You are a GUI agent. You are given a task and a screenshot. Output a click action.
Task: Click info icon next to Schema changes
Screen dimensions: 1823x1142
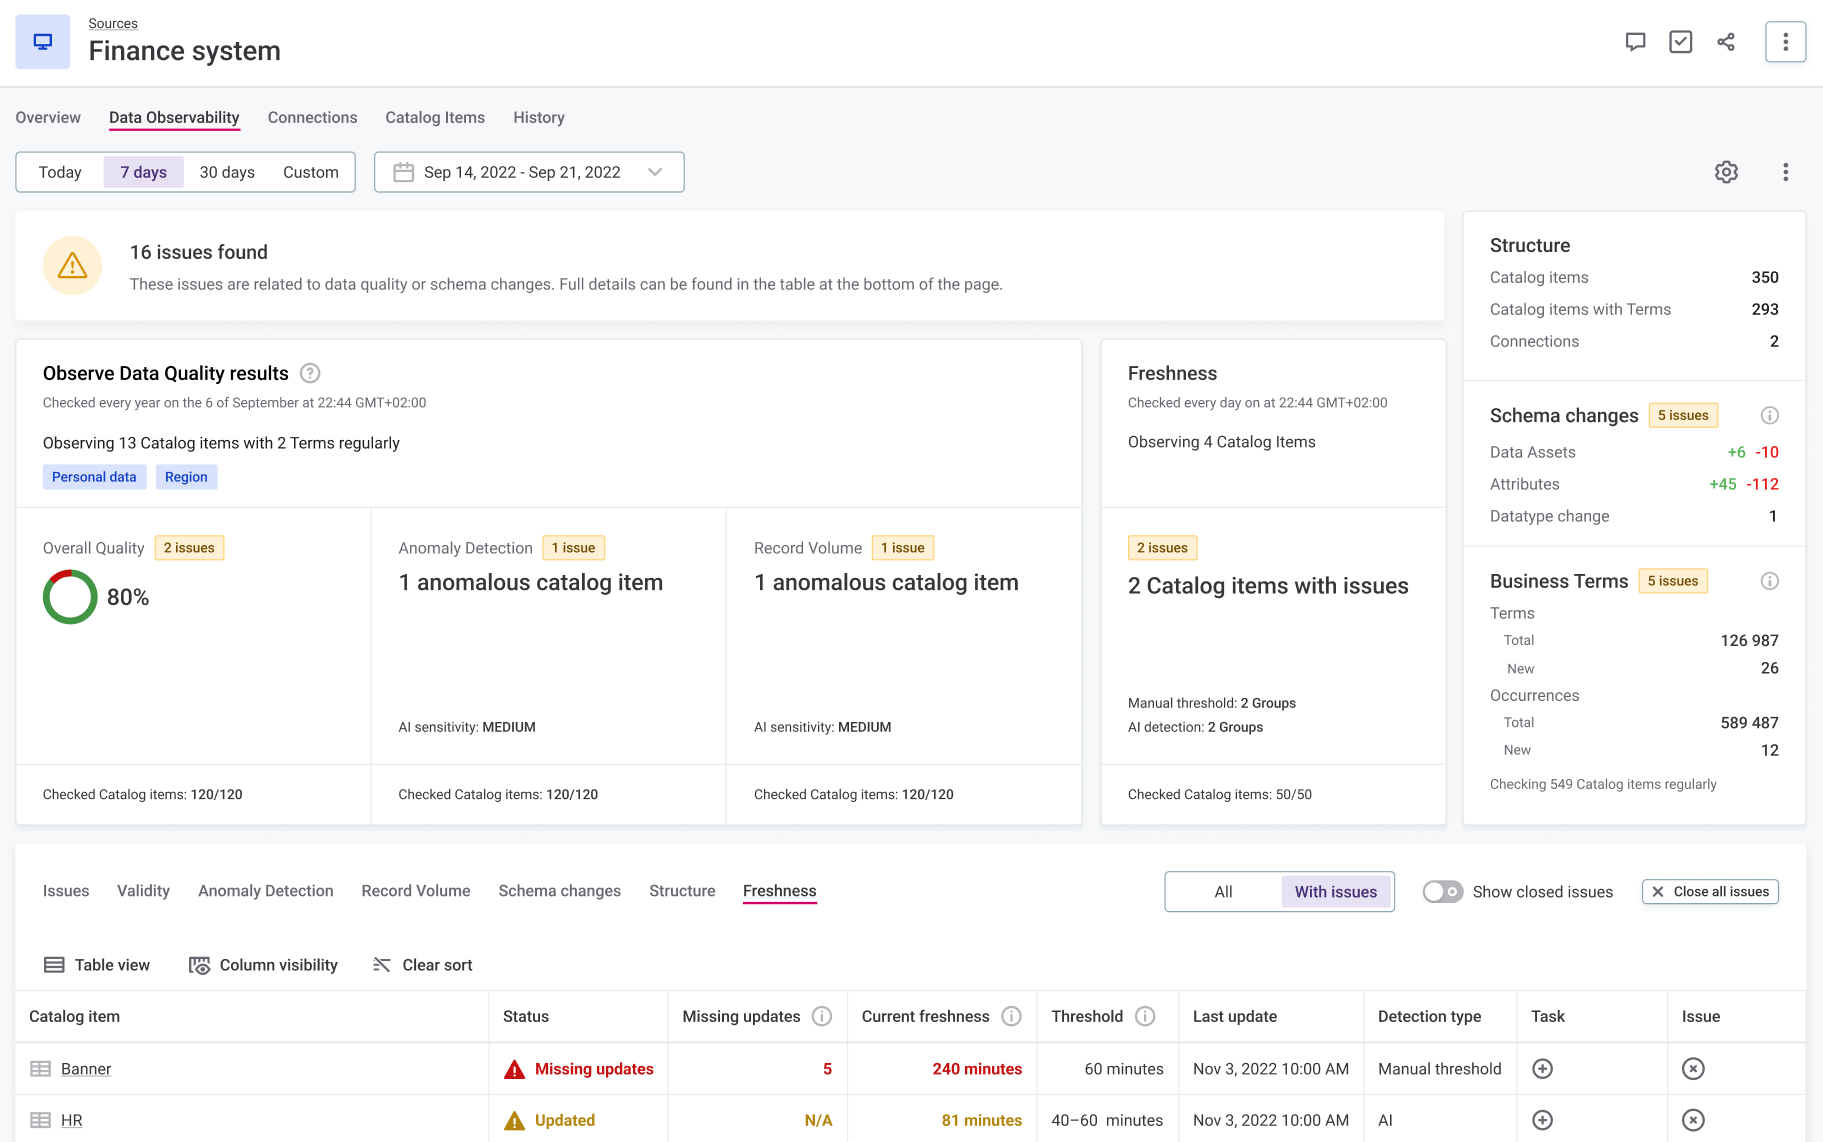coord(1769,415)
